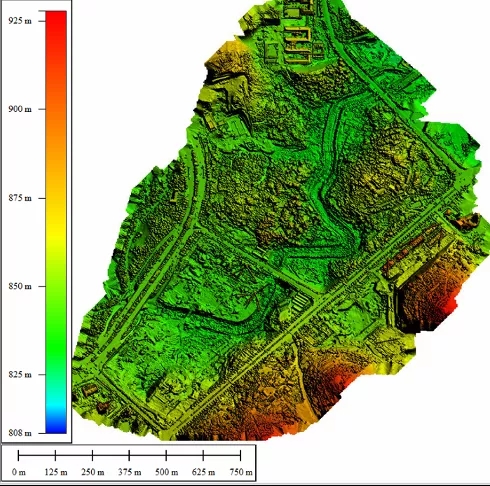Click the 825 m legend label
This screenshot has height=486, width=490.
point(20,375)
